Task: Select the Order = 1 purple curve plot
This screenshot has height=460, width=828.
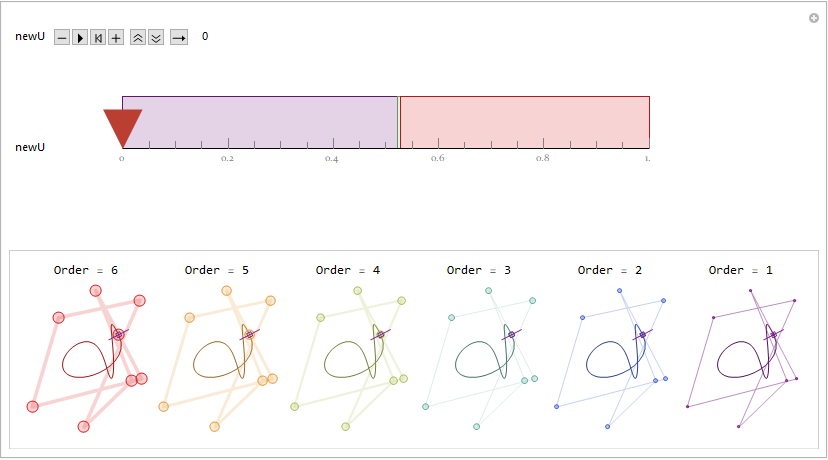Action: 742,359
